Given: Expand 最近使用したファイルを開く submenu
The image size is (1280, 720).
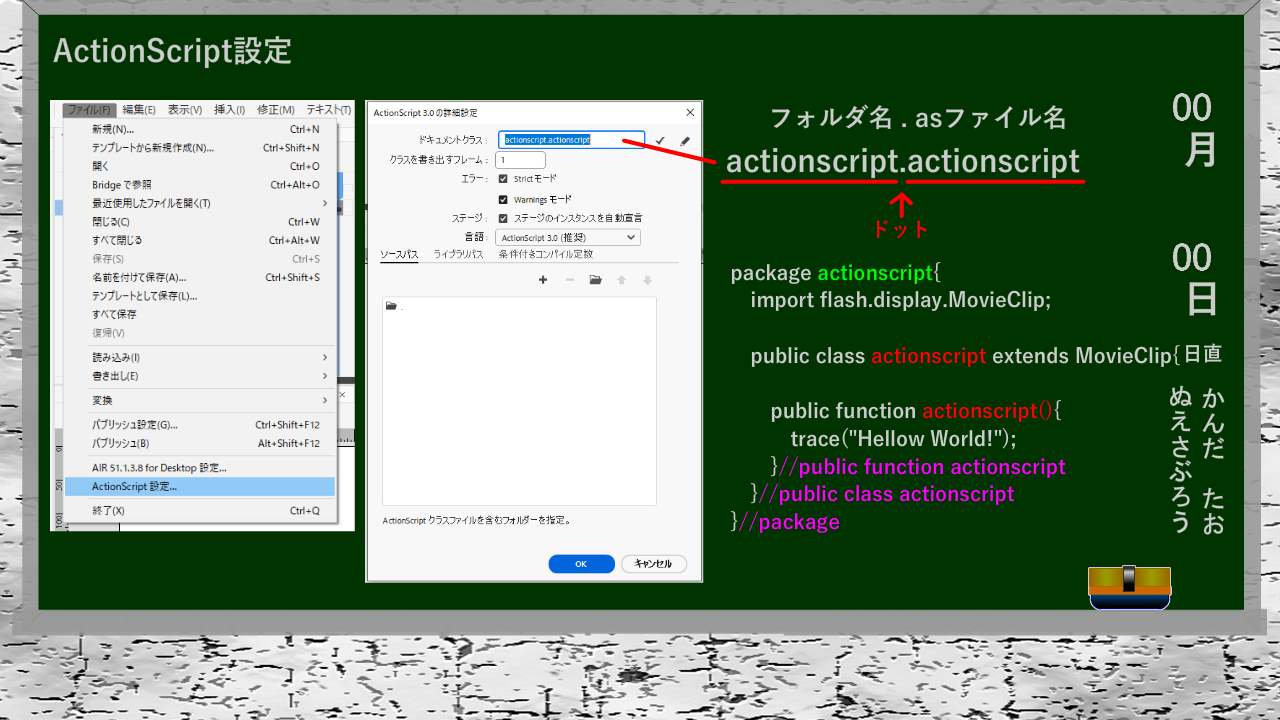Looking at the screenshot, I should pos(200,203).
